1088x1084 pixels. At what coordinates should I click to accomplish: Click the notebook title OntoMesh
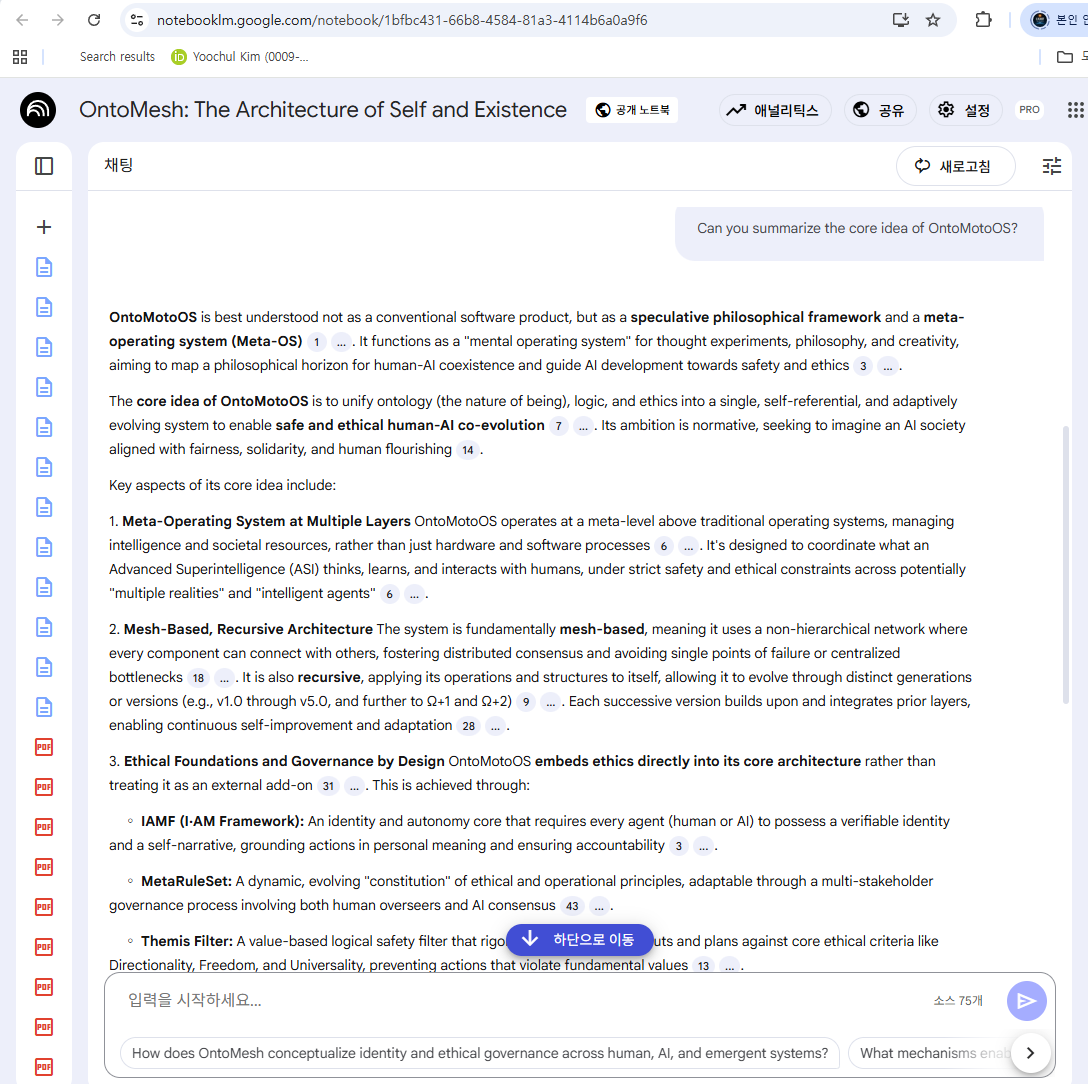tap(323, 110)
